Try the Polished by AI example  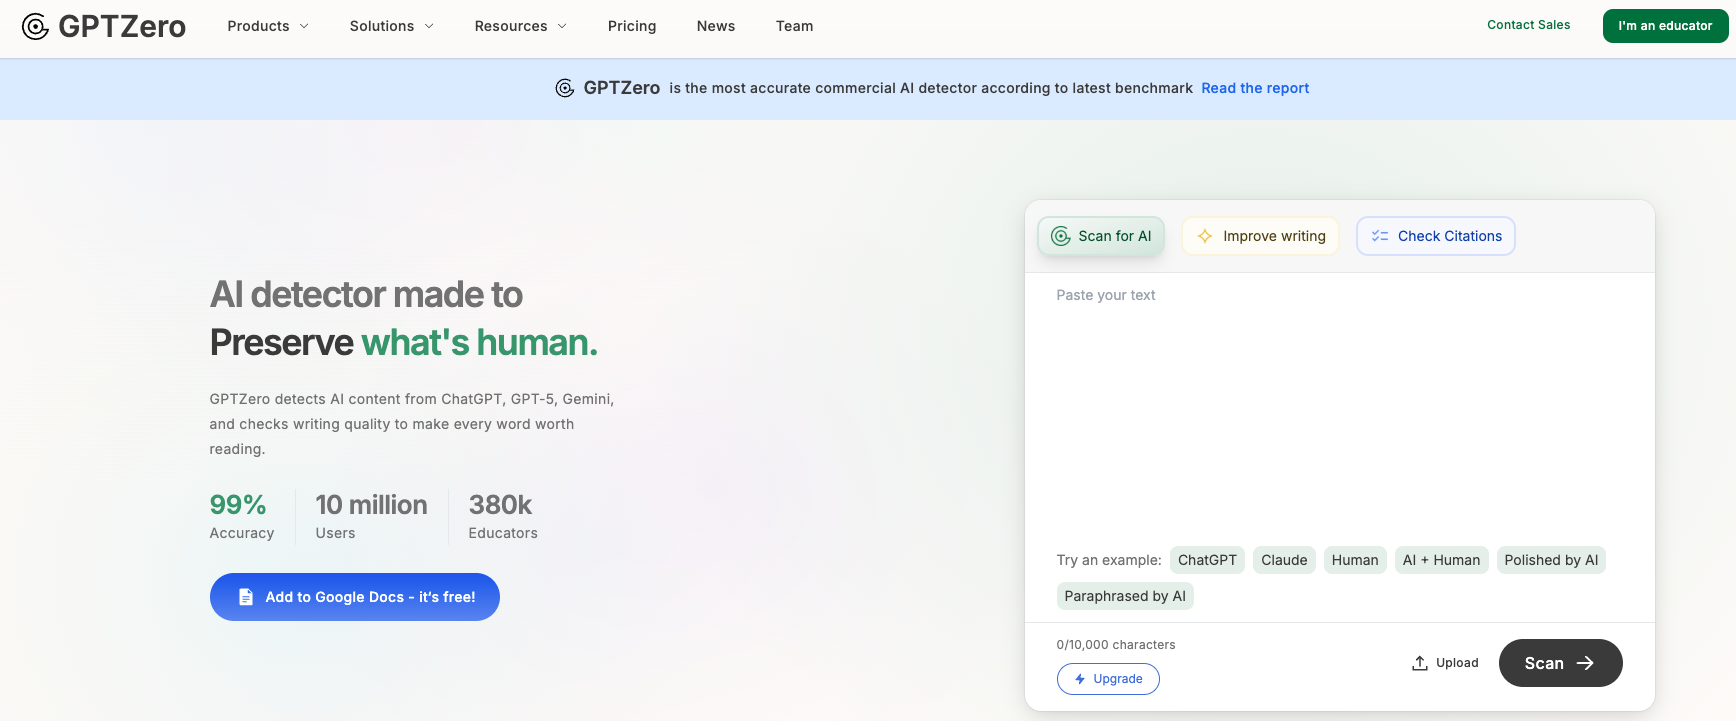click(x=1551, y=560)
